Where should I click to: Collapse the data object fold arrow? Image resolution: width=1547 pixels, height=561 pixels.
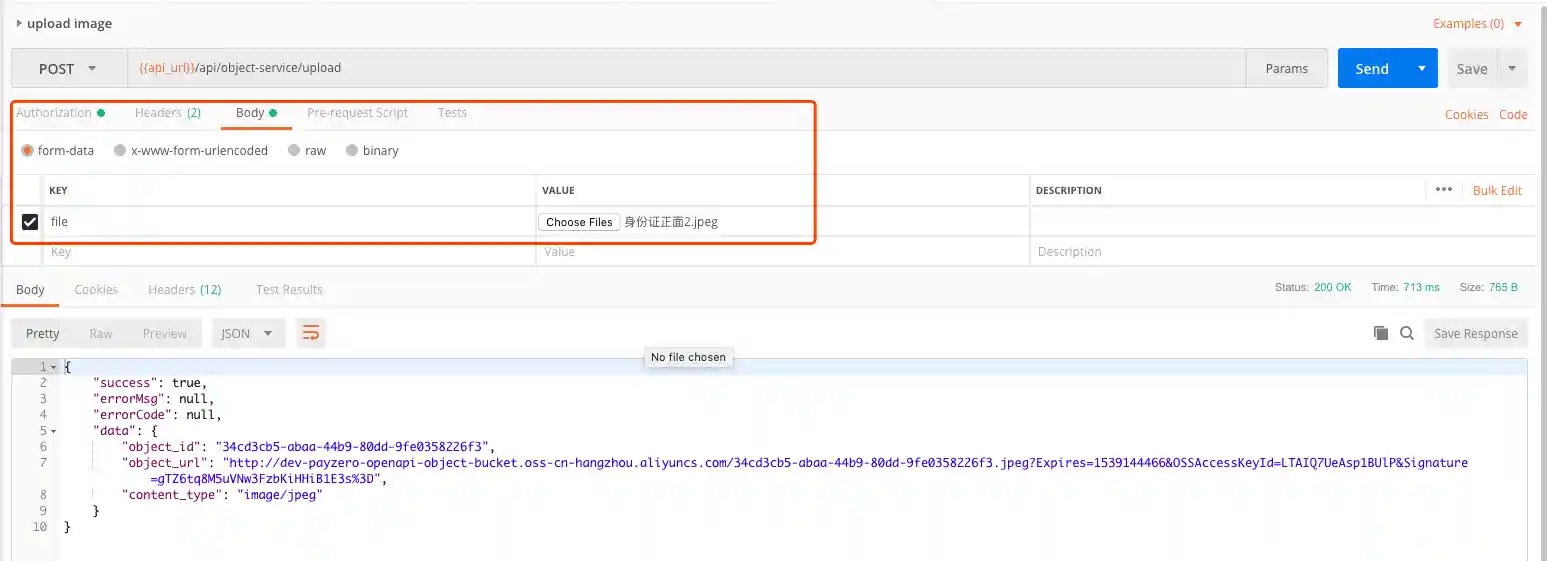point(53,431)
